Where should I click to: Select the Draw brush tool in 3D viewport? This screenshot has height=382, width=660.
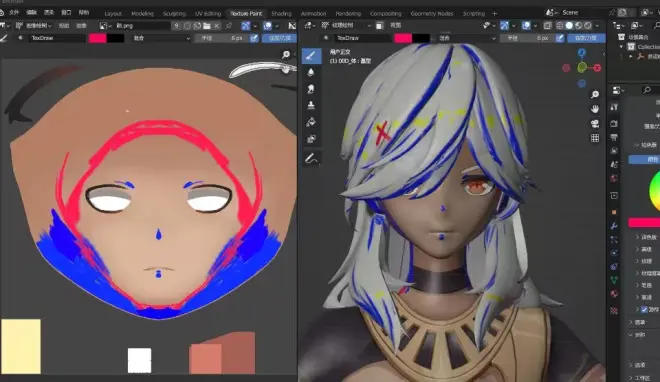311,56
